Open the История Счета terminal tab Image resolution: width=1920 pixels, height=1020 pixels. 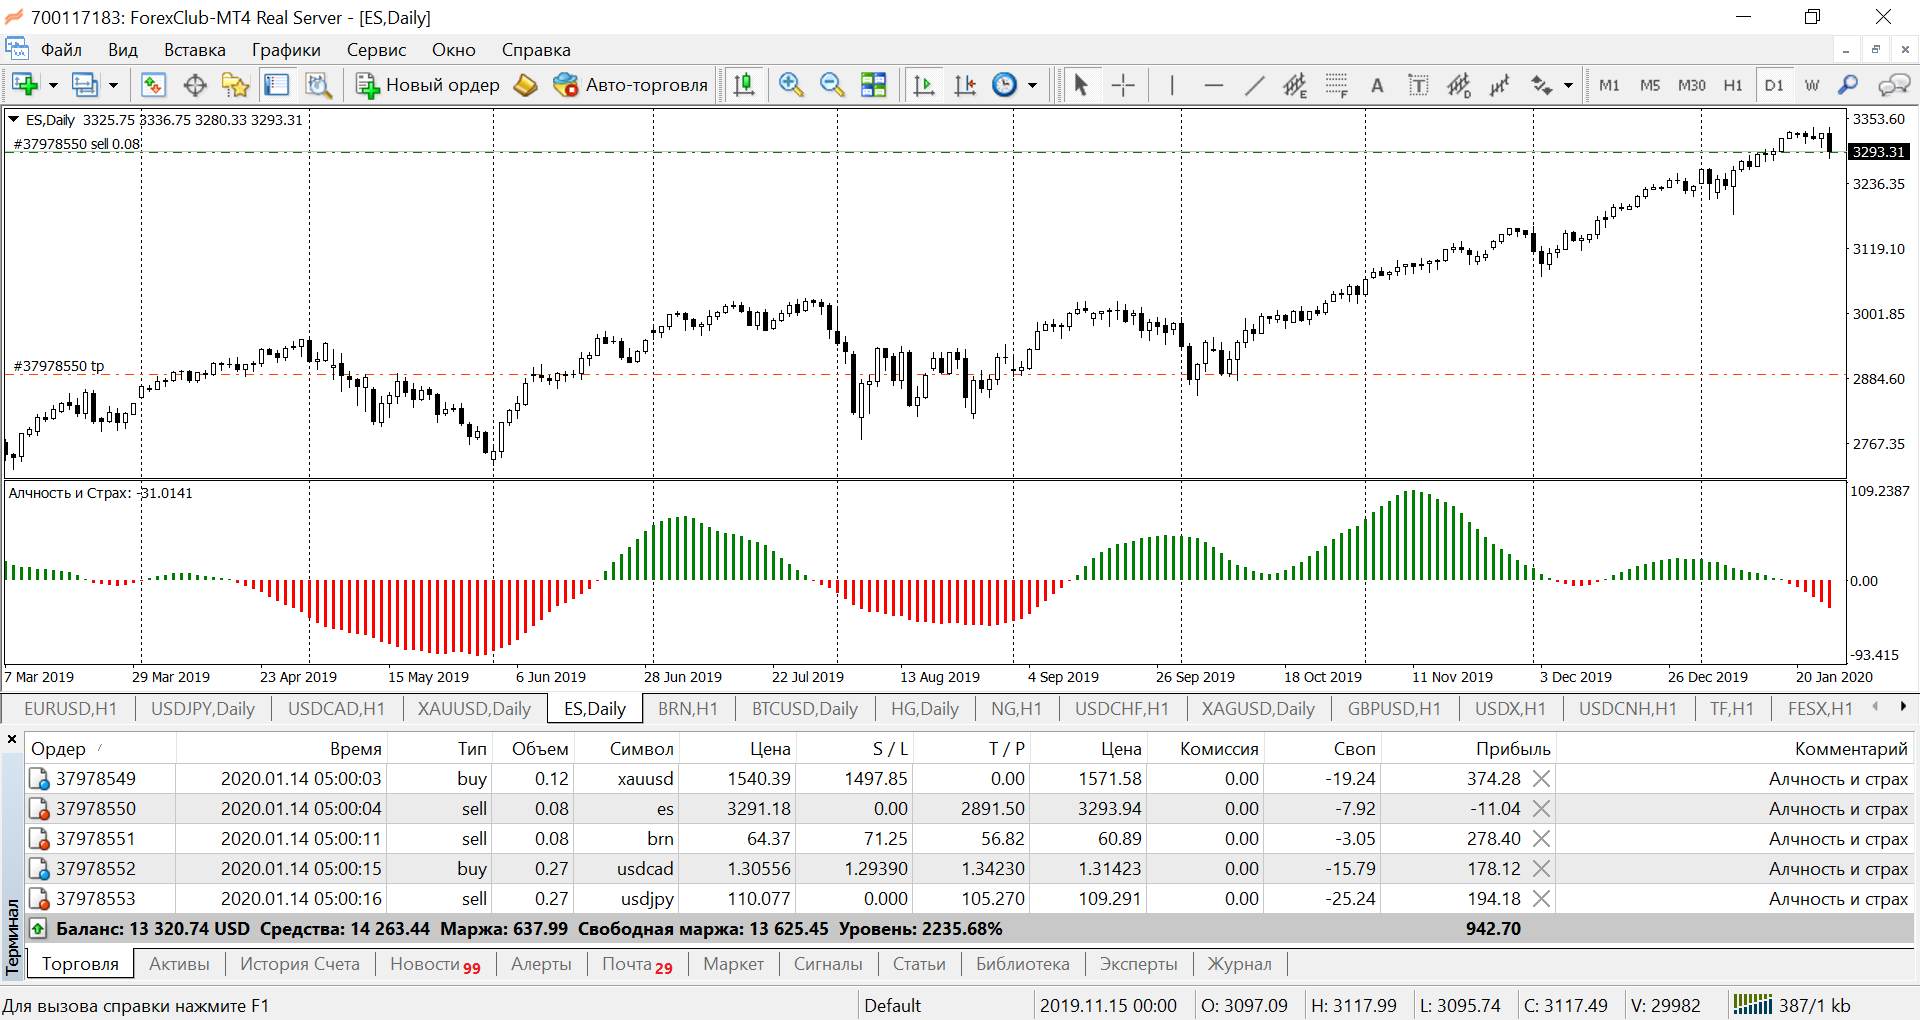(300, 964)
